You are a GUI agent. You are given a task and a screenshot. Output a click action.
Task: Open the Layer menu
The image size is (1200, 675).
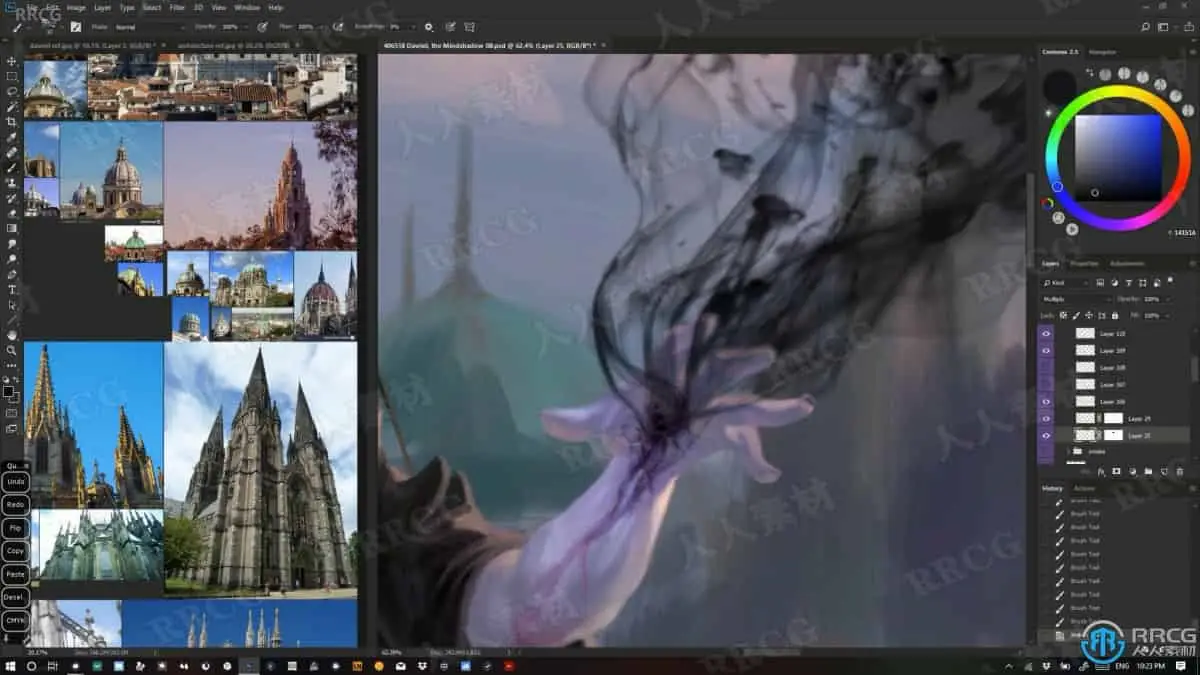coord(101,7)
